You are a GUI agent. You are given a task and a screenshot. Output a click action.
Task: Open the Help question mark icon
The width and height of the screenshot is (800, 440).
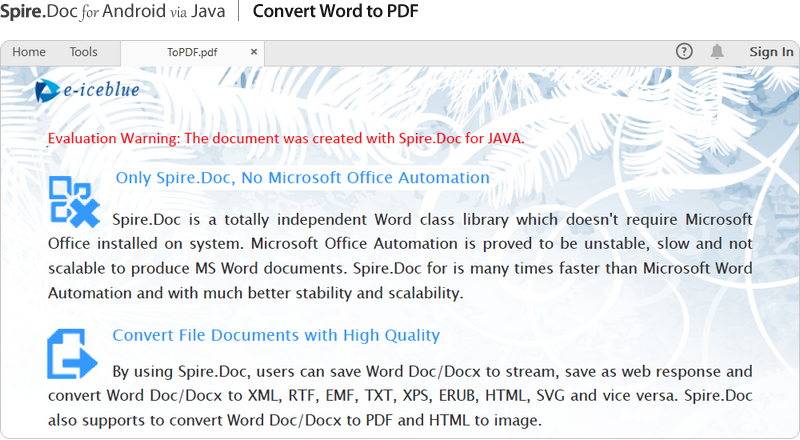(684, 52)
